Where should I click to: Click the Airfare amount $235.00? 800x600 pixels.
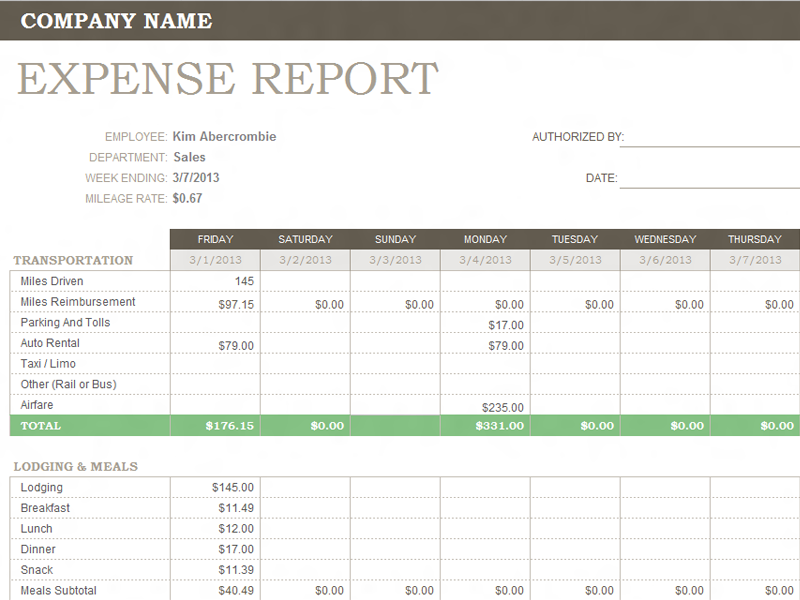503,405
